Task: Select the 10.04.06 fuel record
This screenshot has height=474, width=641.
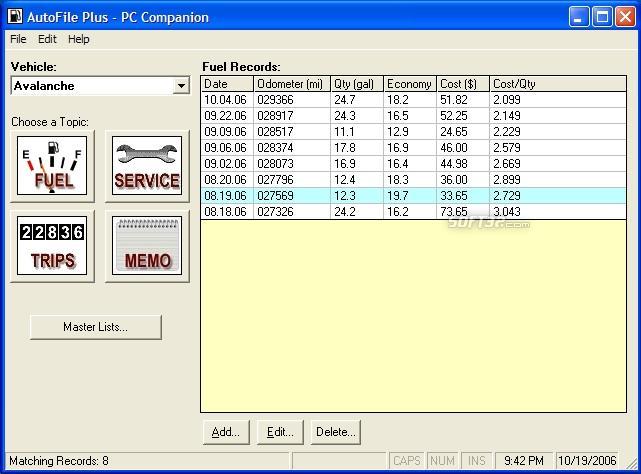Action: (413, 100)
